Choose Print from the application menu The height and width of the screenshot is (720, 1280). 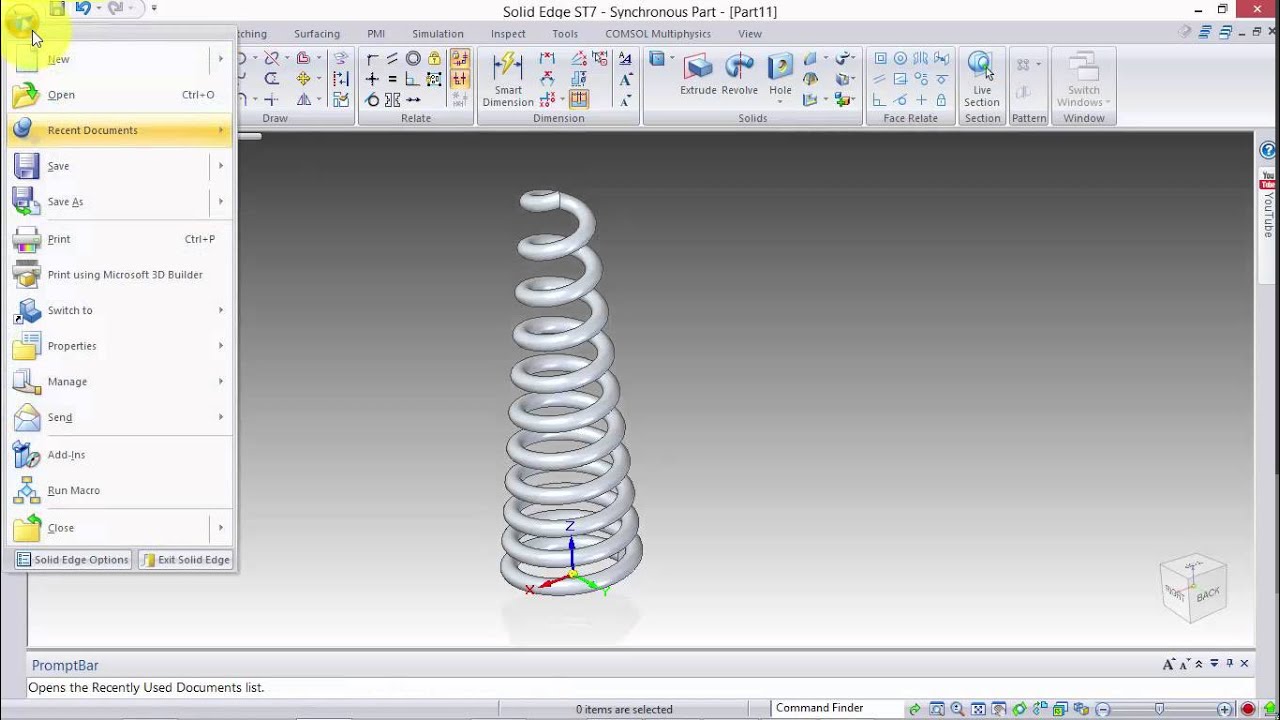pos(120,239)
